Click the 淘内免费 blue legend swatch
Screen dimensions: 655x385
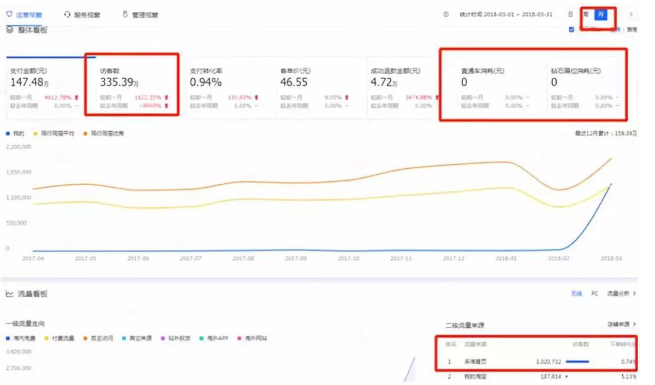8,338
